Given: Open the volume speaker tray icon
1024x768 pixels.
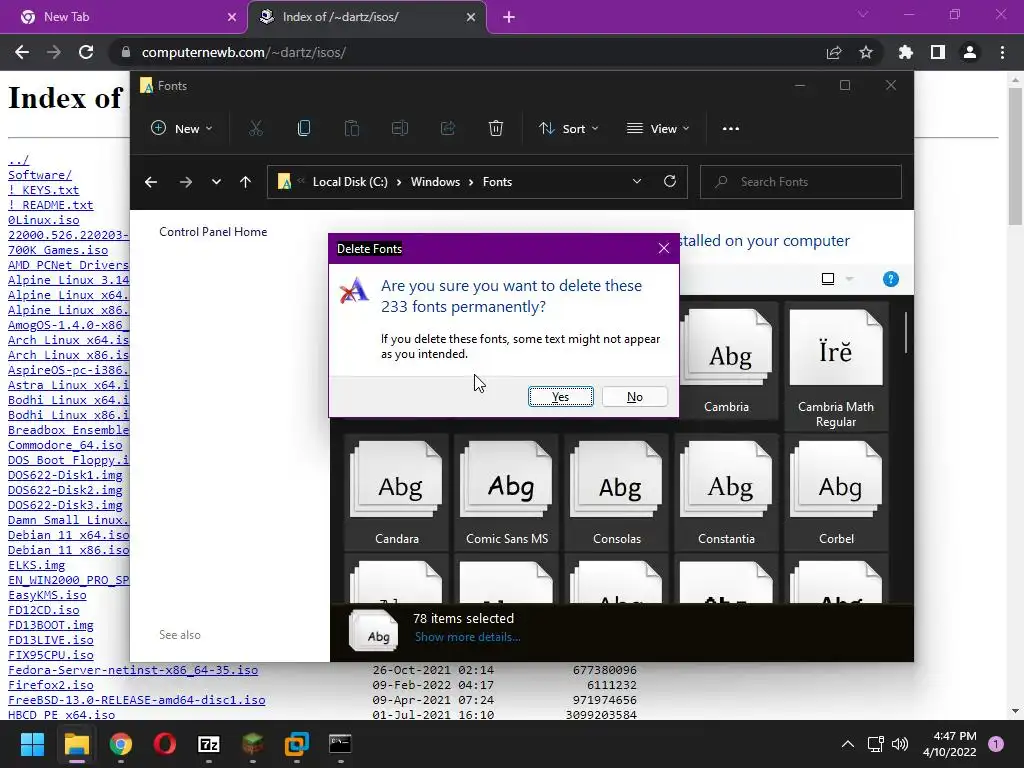Looking at the screenshot, I should point(900,744).
